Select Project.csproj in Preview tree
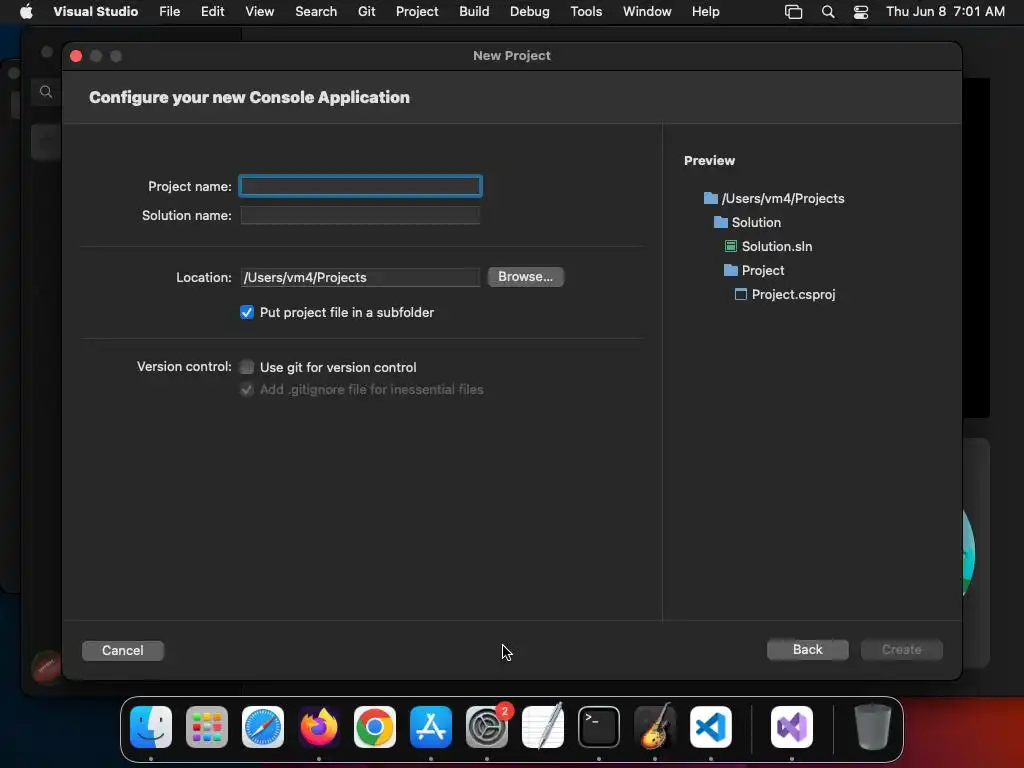 tap(785, 295)
